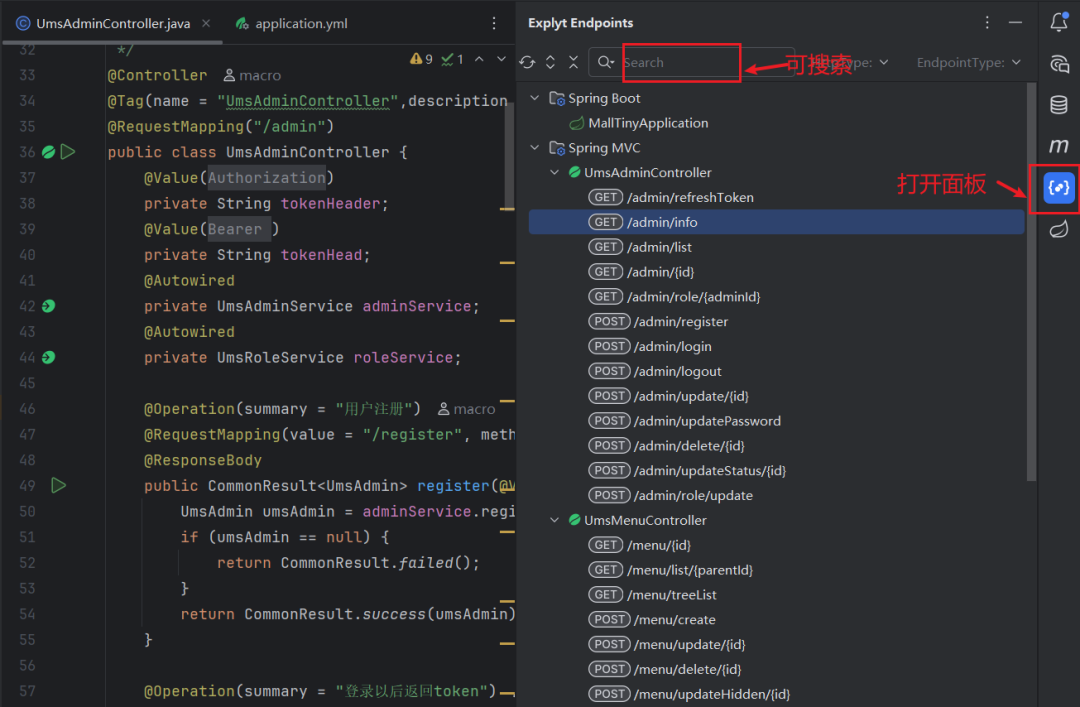The image size is (1080, 707).
Task: Click the run gutter icon on line 36
Action: 68,152
